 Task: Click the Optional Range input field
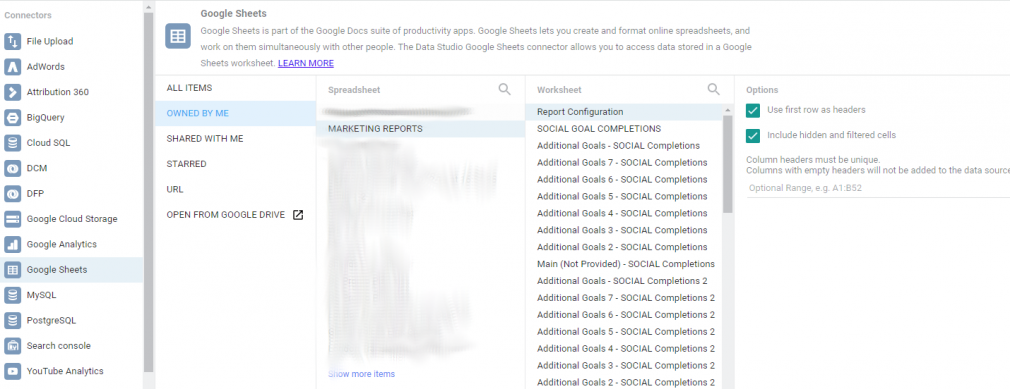(x=879, y=189)
